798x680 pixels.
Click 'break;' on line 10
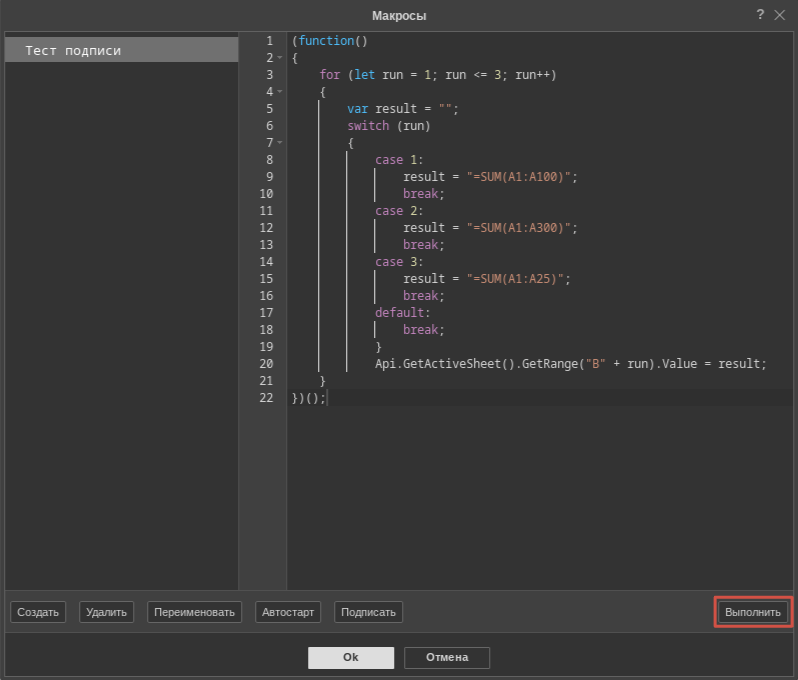click(x=423, y=194)
